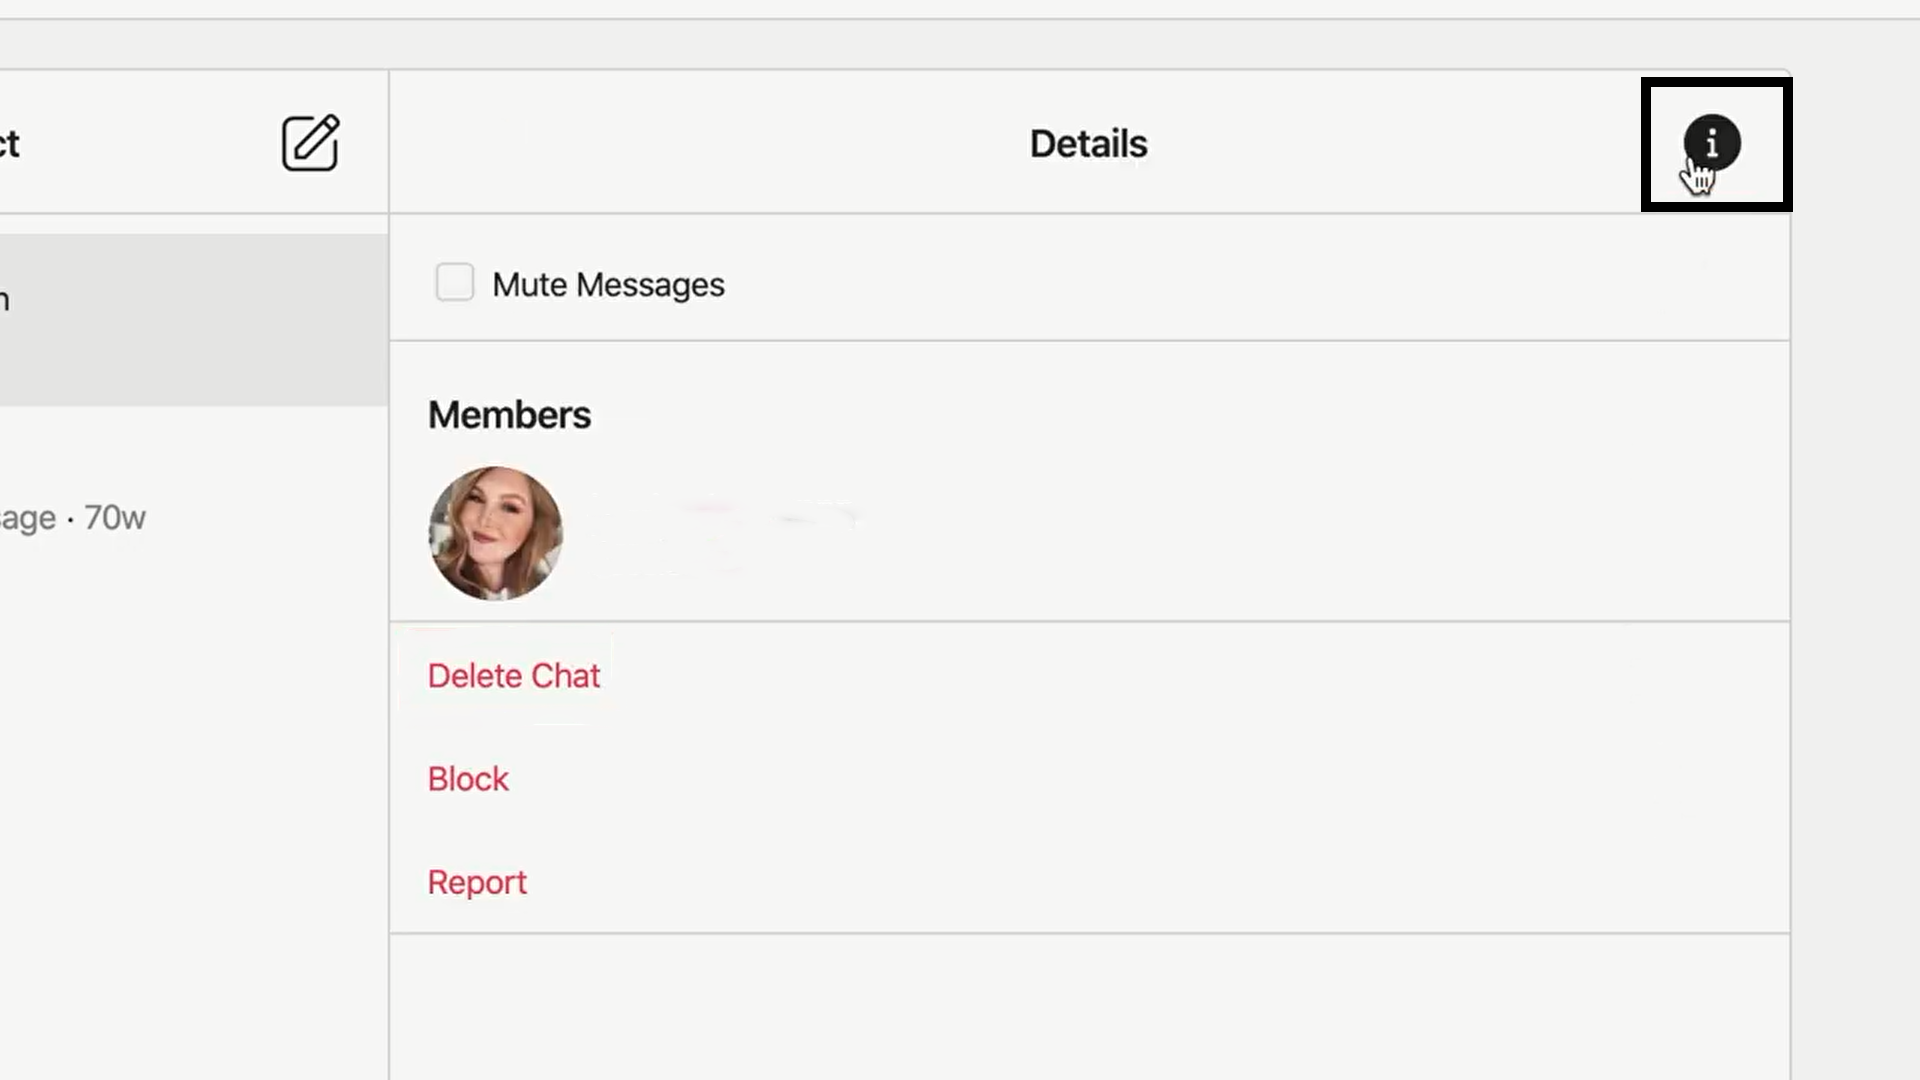
Task: Click the Members section heading
Action: (x=509, y=415)
